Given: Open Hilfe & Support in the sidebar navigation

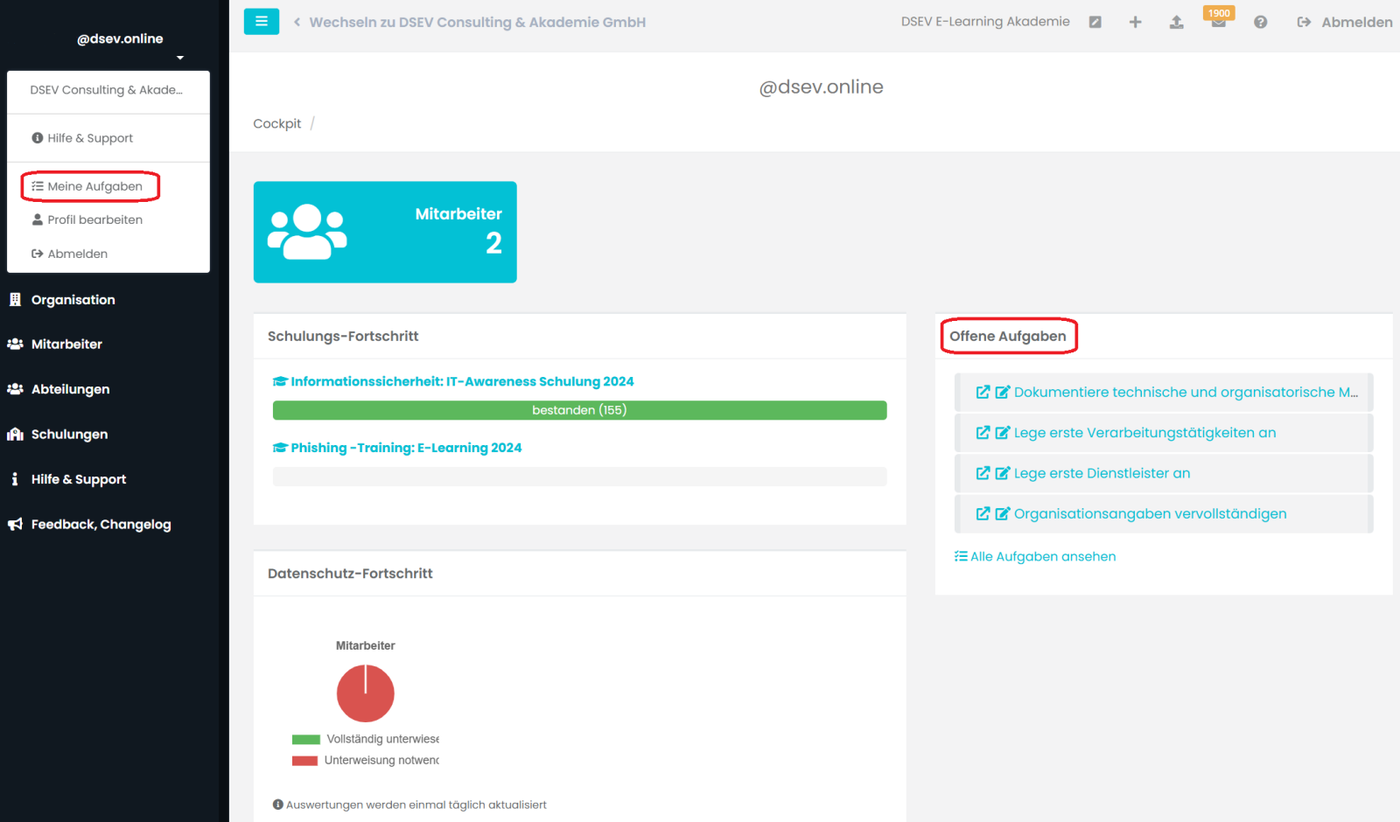Looking at the screenshot, I should [x=67, y=479].
